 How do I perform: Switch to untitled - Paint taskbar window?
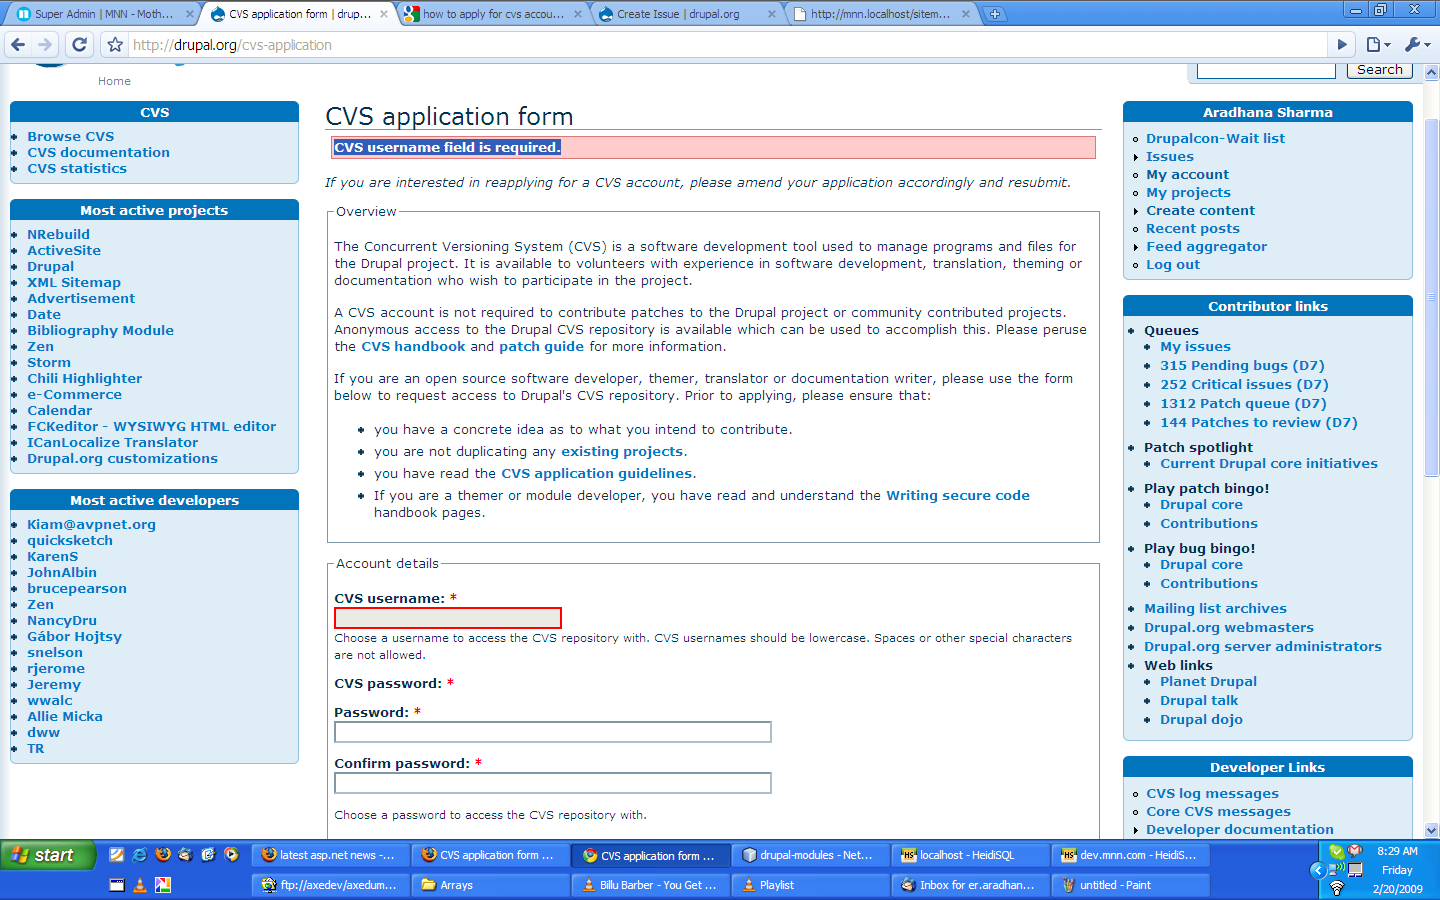click(x=1132, y=885)
